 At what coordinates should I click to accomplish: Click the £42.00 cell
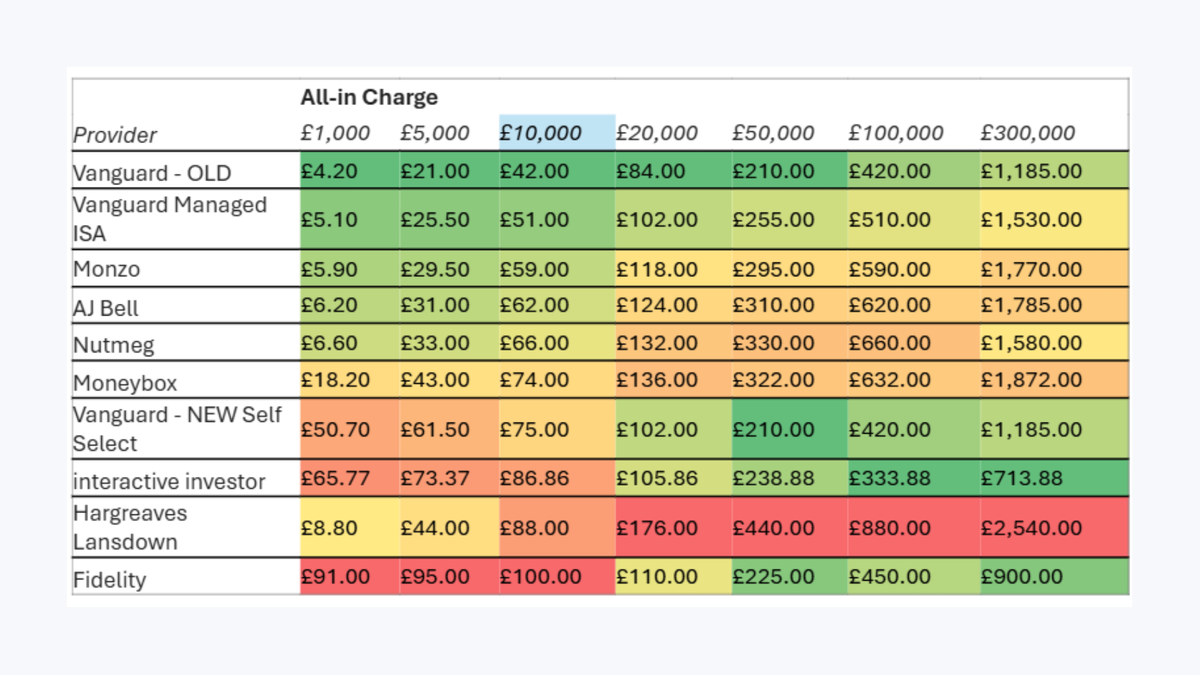[557, 171]
